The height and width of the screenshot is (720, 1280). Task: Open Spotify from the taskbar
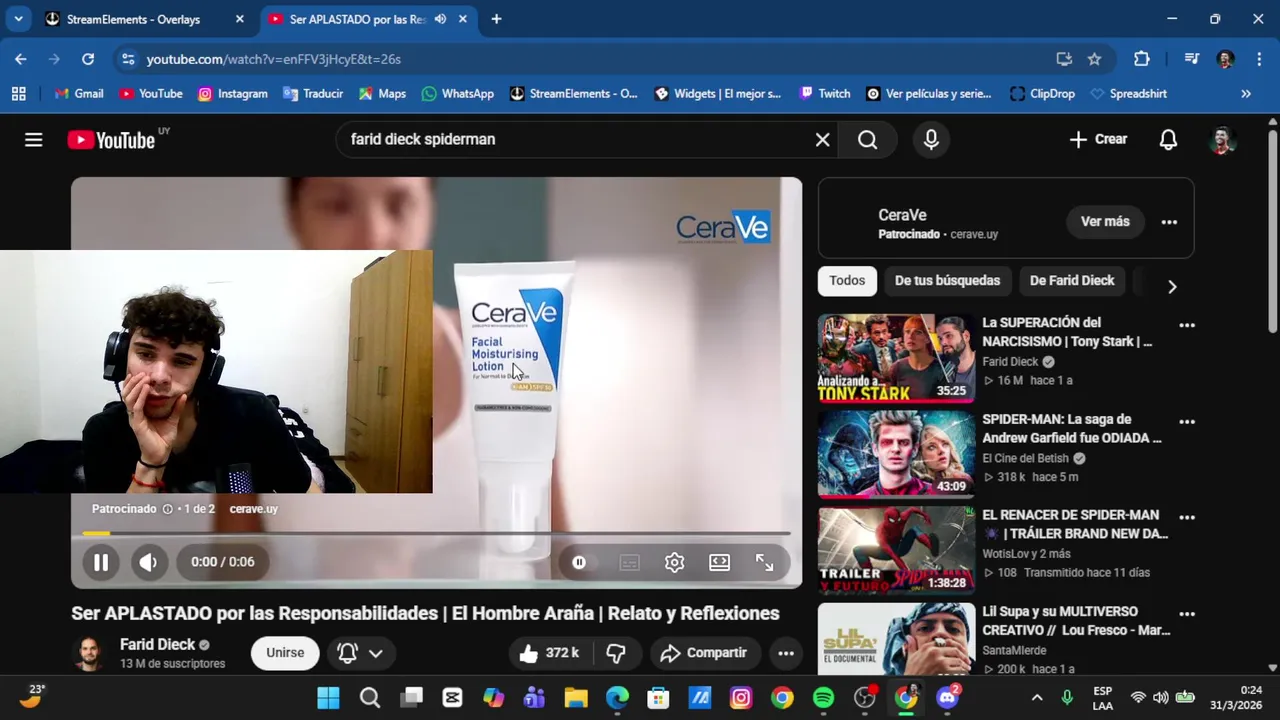[823, 697]
